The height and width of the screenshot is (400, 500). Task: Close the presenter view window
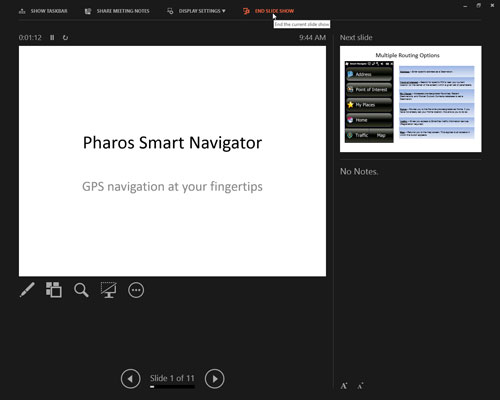coord(492,6)
